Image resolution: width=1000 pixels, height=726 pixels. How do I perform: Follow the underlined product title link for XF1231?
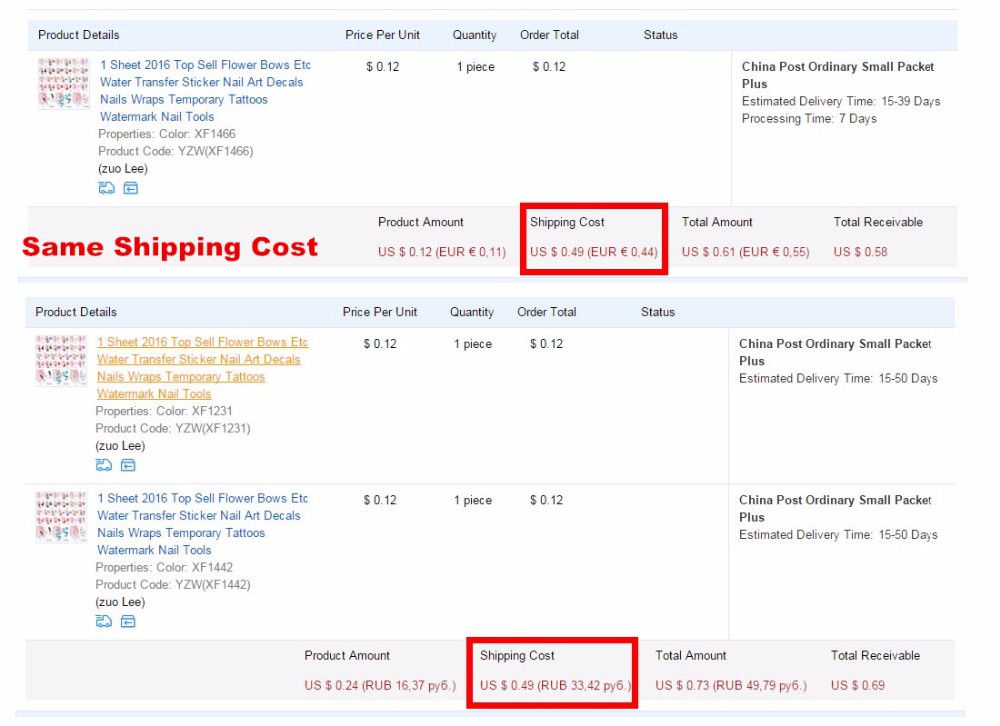click(203, 368)
